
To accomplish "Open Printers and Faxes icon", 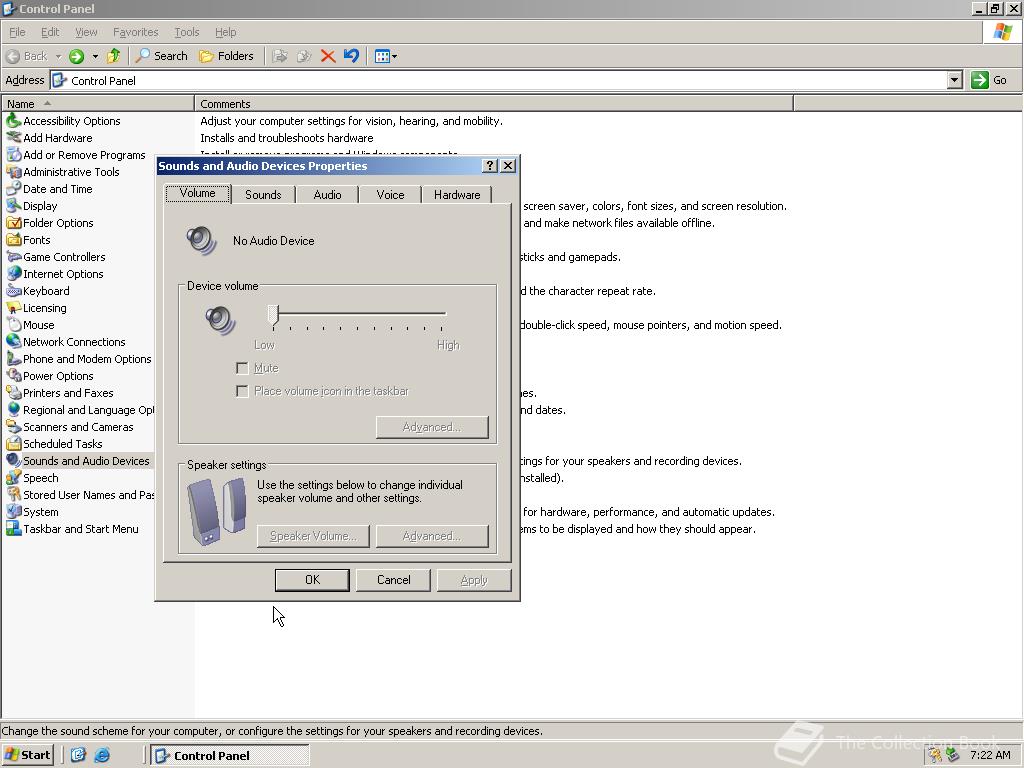I will pos(13,392).
